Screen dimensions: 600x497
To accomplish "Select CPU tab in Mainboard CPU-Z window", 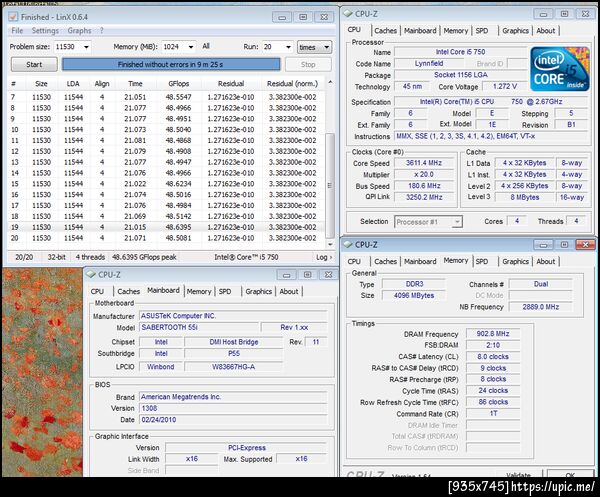I will pyautogui.click(x=97, y=291).
